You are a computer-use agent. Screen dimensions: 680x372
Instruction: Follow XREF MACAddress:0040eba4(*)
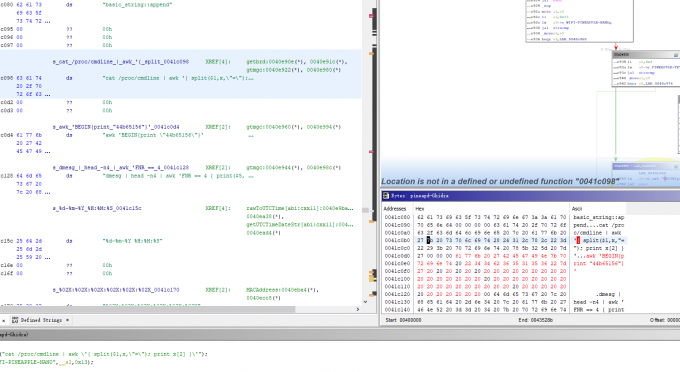tap(282, 290)
